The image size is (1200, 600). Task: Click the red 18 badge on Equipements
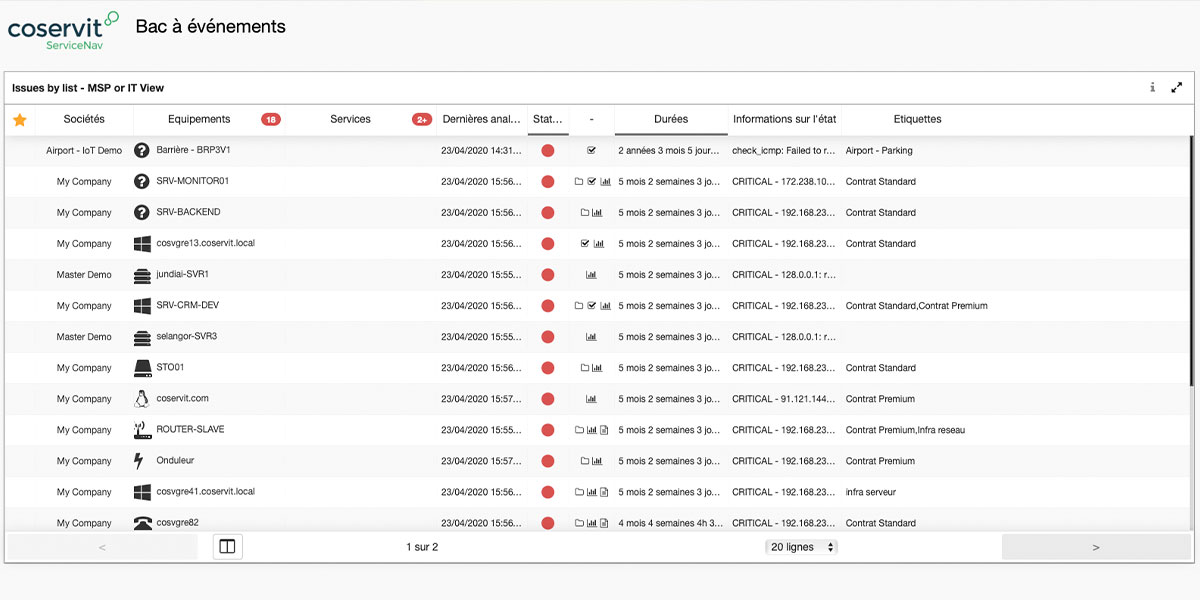pos(271,120)
